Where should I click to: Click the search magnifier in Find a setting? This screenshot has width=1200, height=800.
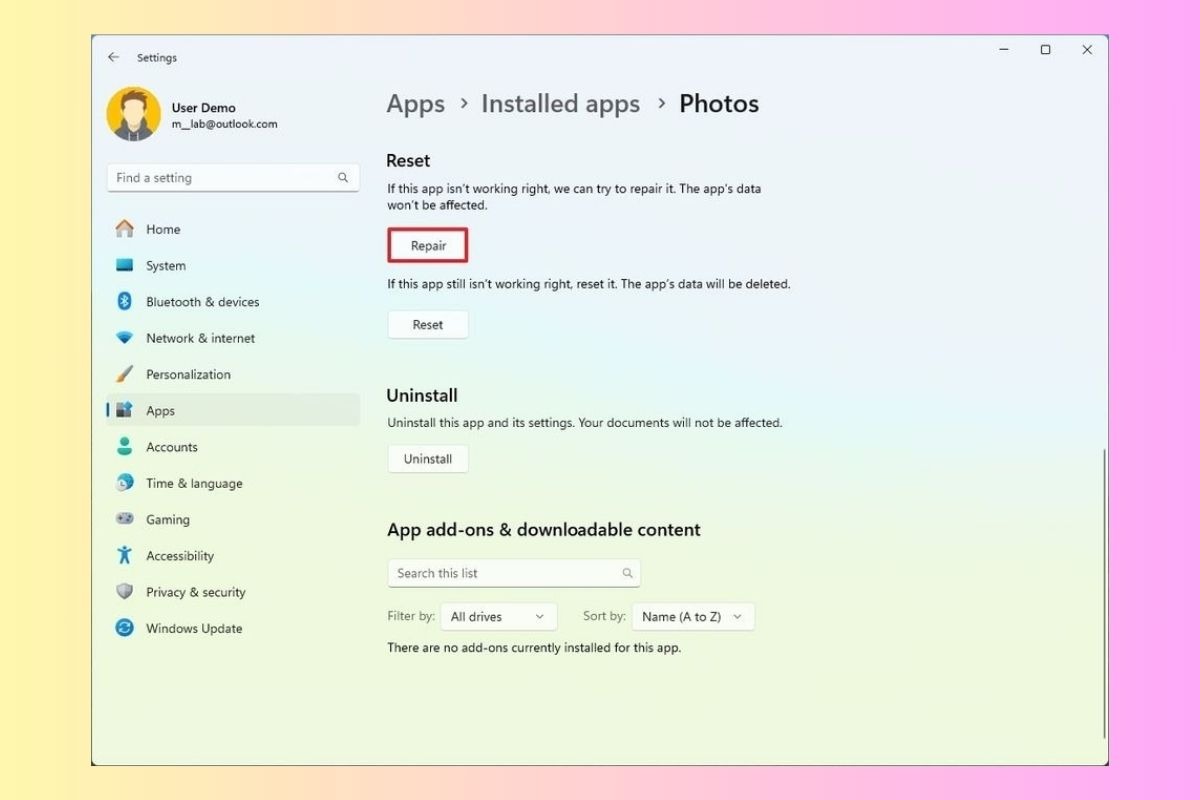[343, 178]
